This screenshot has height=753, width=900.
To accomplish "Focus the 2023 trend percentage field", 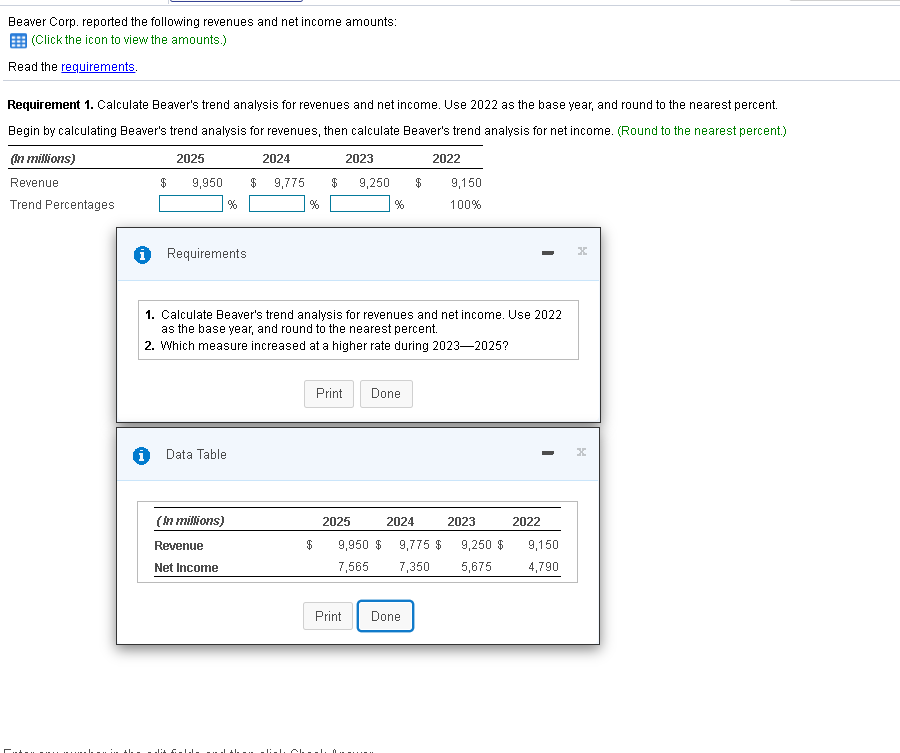I will tap(360, 204).
